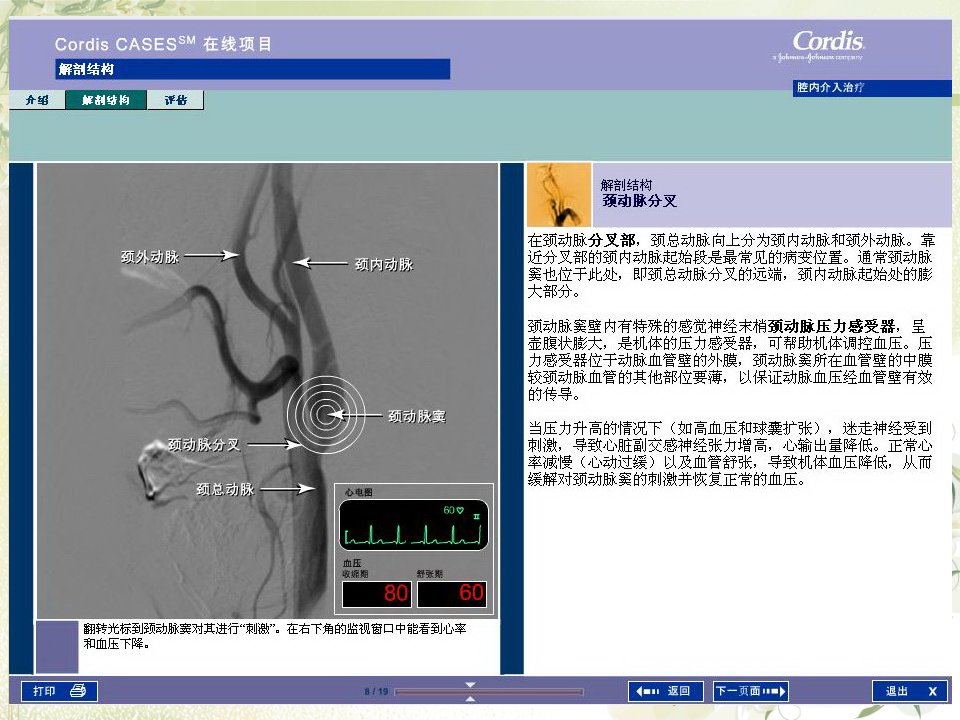Click the page counter 8 / 19
Screen dimensions: 960x720
pyautogui.click(x=376, y=691)
